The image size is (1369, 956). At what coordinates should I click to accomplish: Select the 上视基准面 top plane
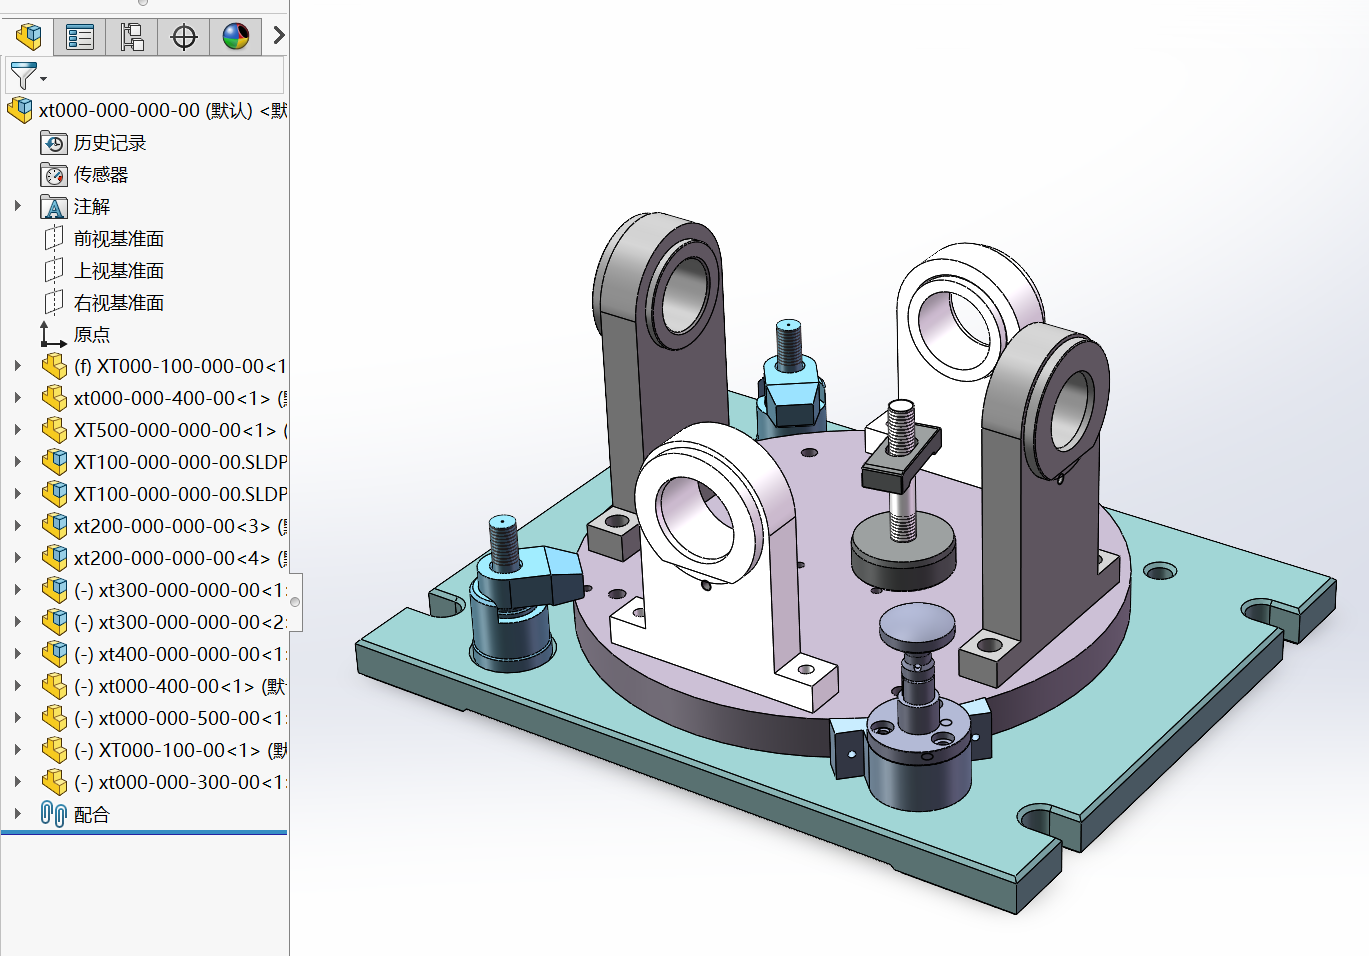tap(118, 271)
